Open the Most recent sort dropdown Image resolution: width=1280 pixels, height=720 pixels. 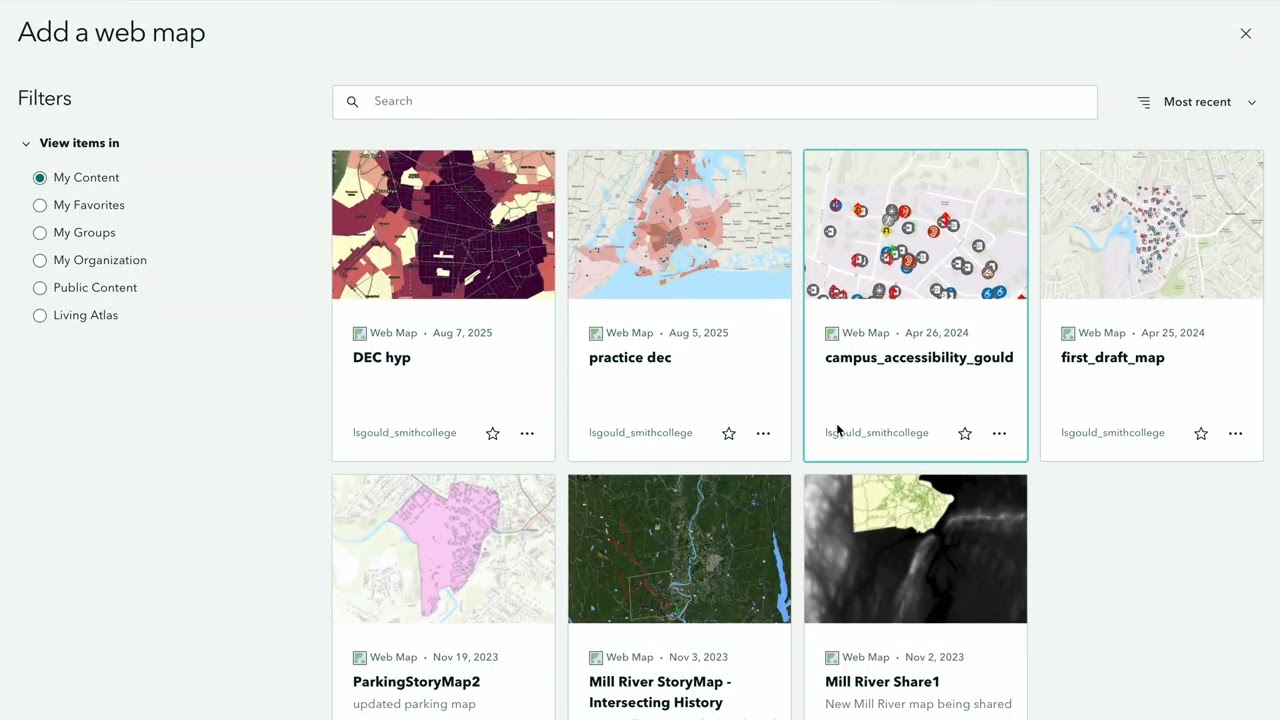(x=1197, y=102)
